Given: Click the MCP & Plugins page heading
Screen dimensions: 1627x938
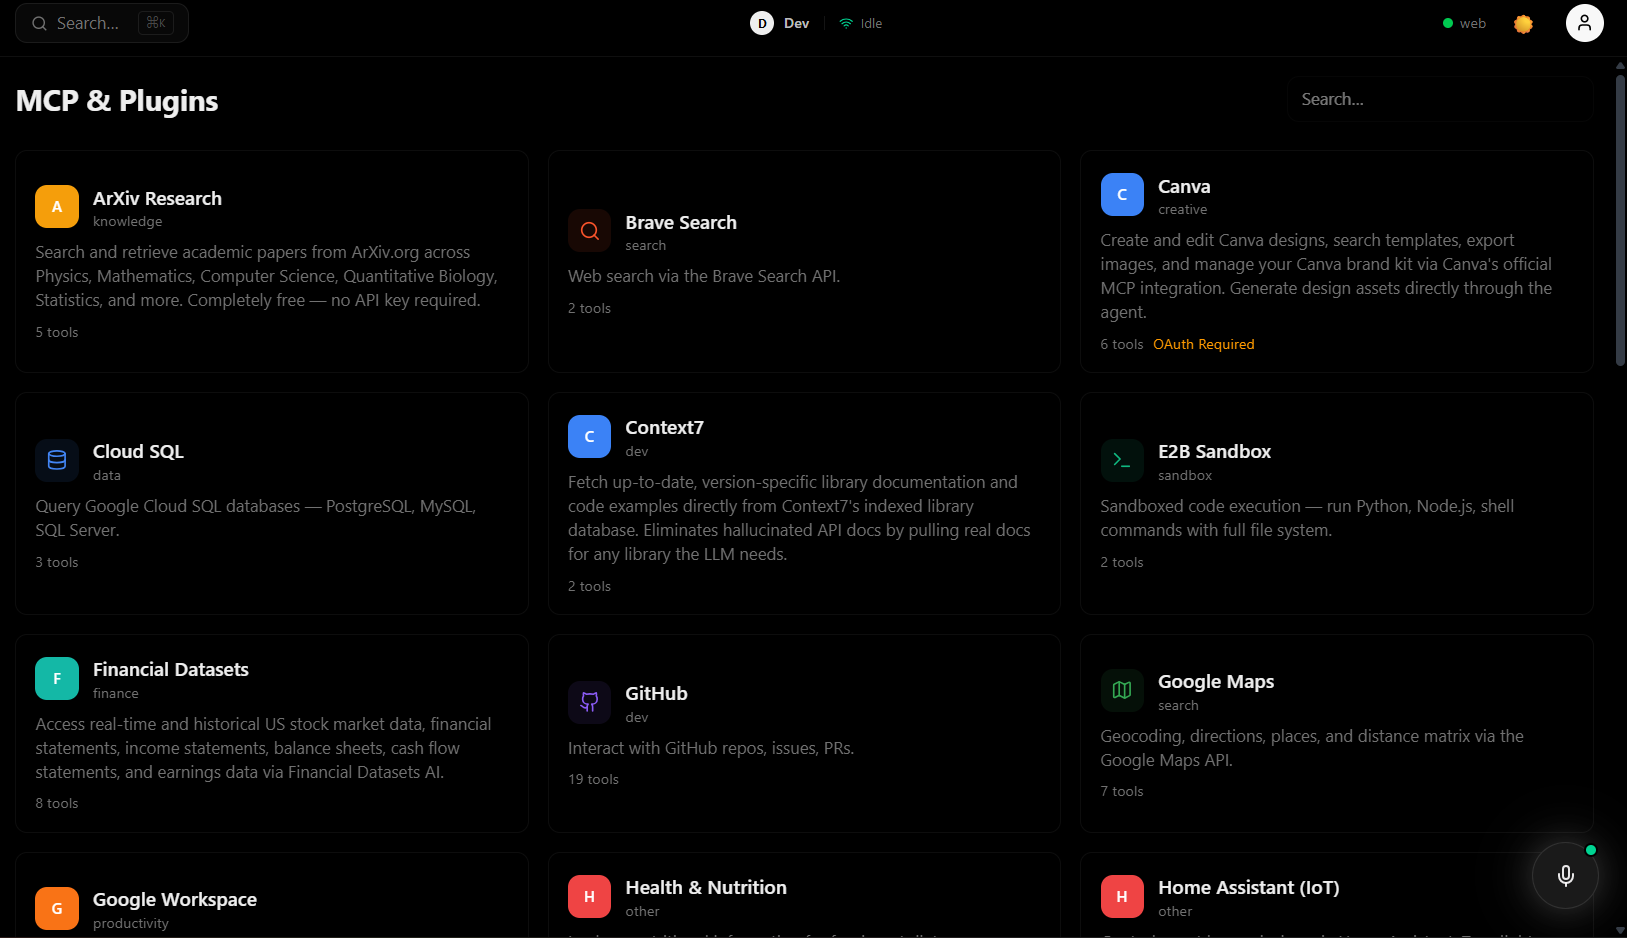Looking at the screenshot, I should (x=117, y=101).
